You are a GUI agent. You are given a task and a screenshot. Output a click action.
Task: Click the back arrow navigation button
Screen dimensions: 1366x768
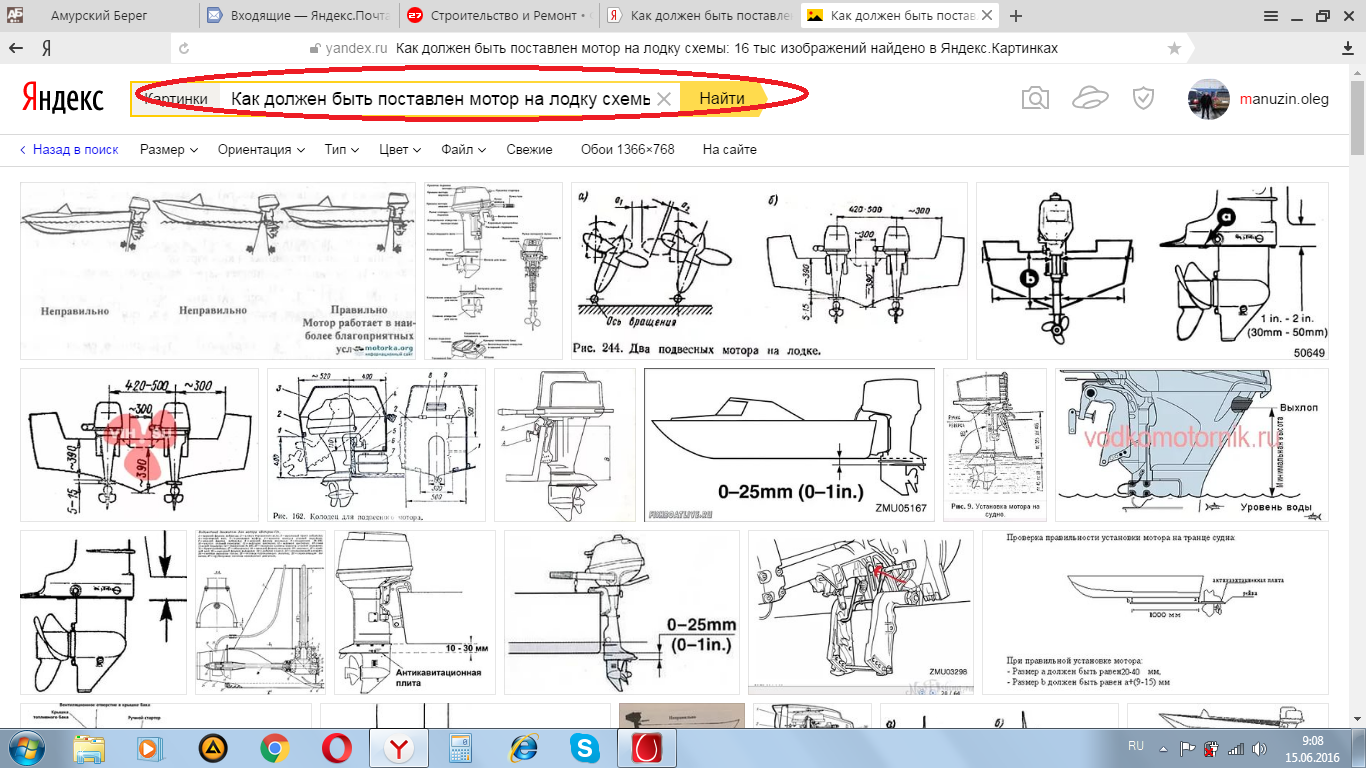click(x=16, y=48)
